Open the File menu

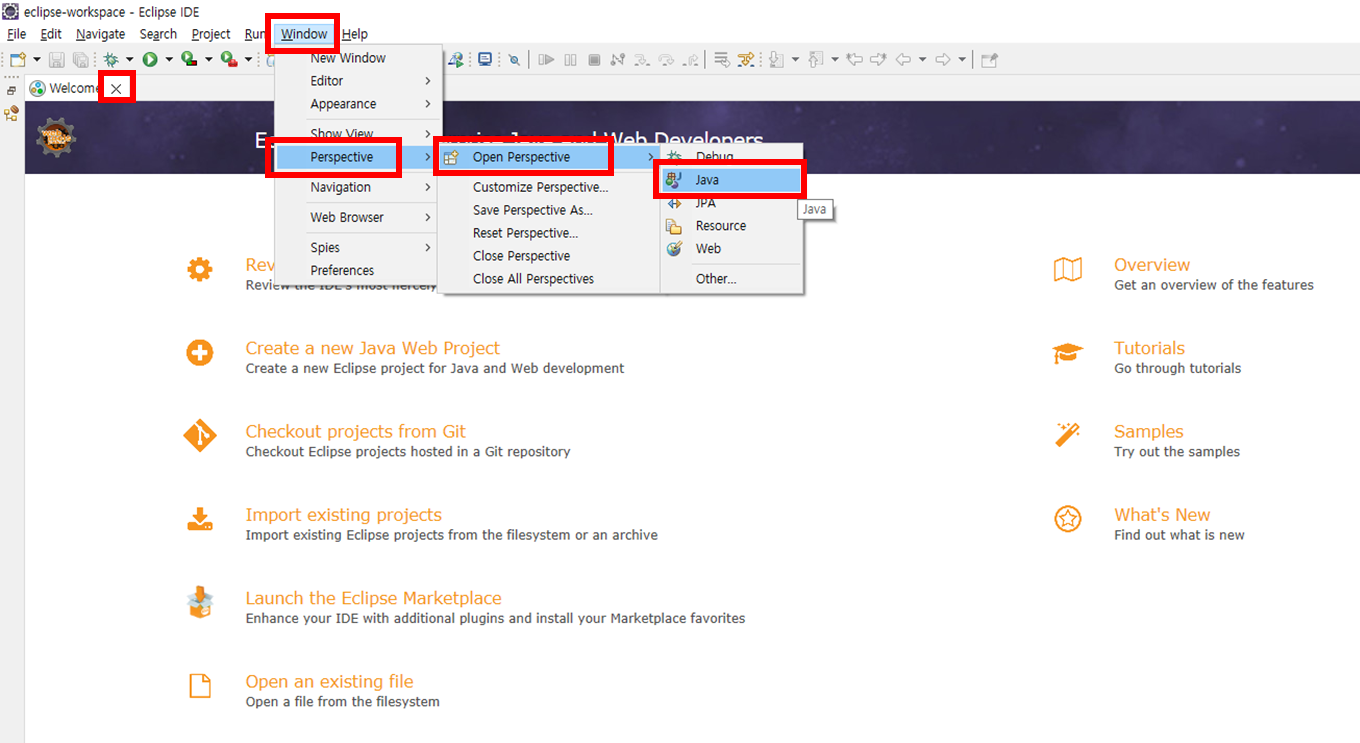click(16, 34)
